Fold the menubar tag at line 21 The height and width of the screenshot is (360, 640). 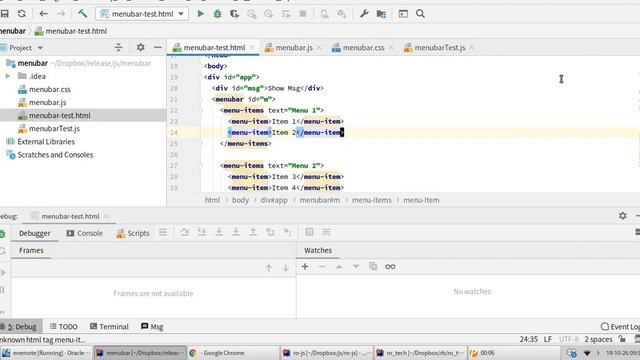click(200, 99)
